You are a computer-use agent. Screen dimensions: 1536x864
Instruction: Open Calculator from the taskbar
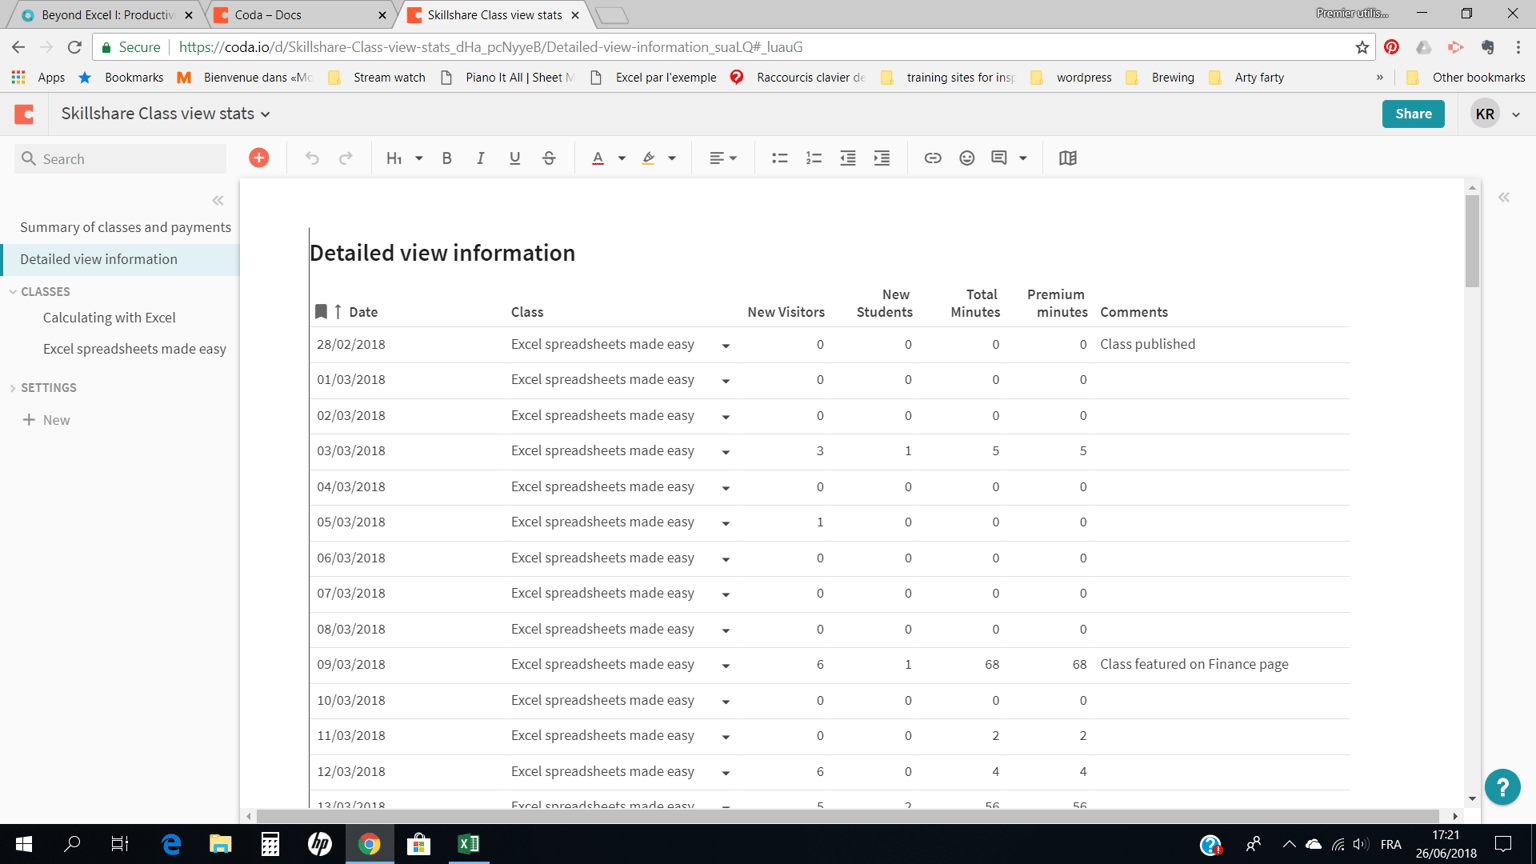(x=270, y=844)
